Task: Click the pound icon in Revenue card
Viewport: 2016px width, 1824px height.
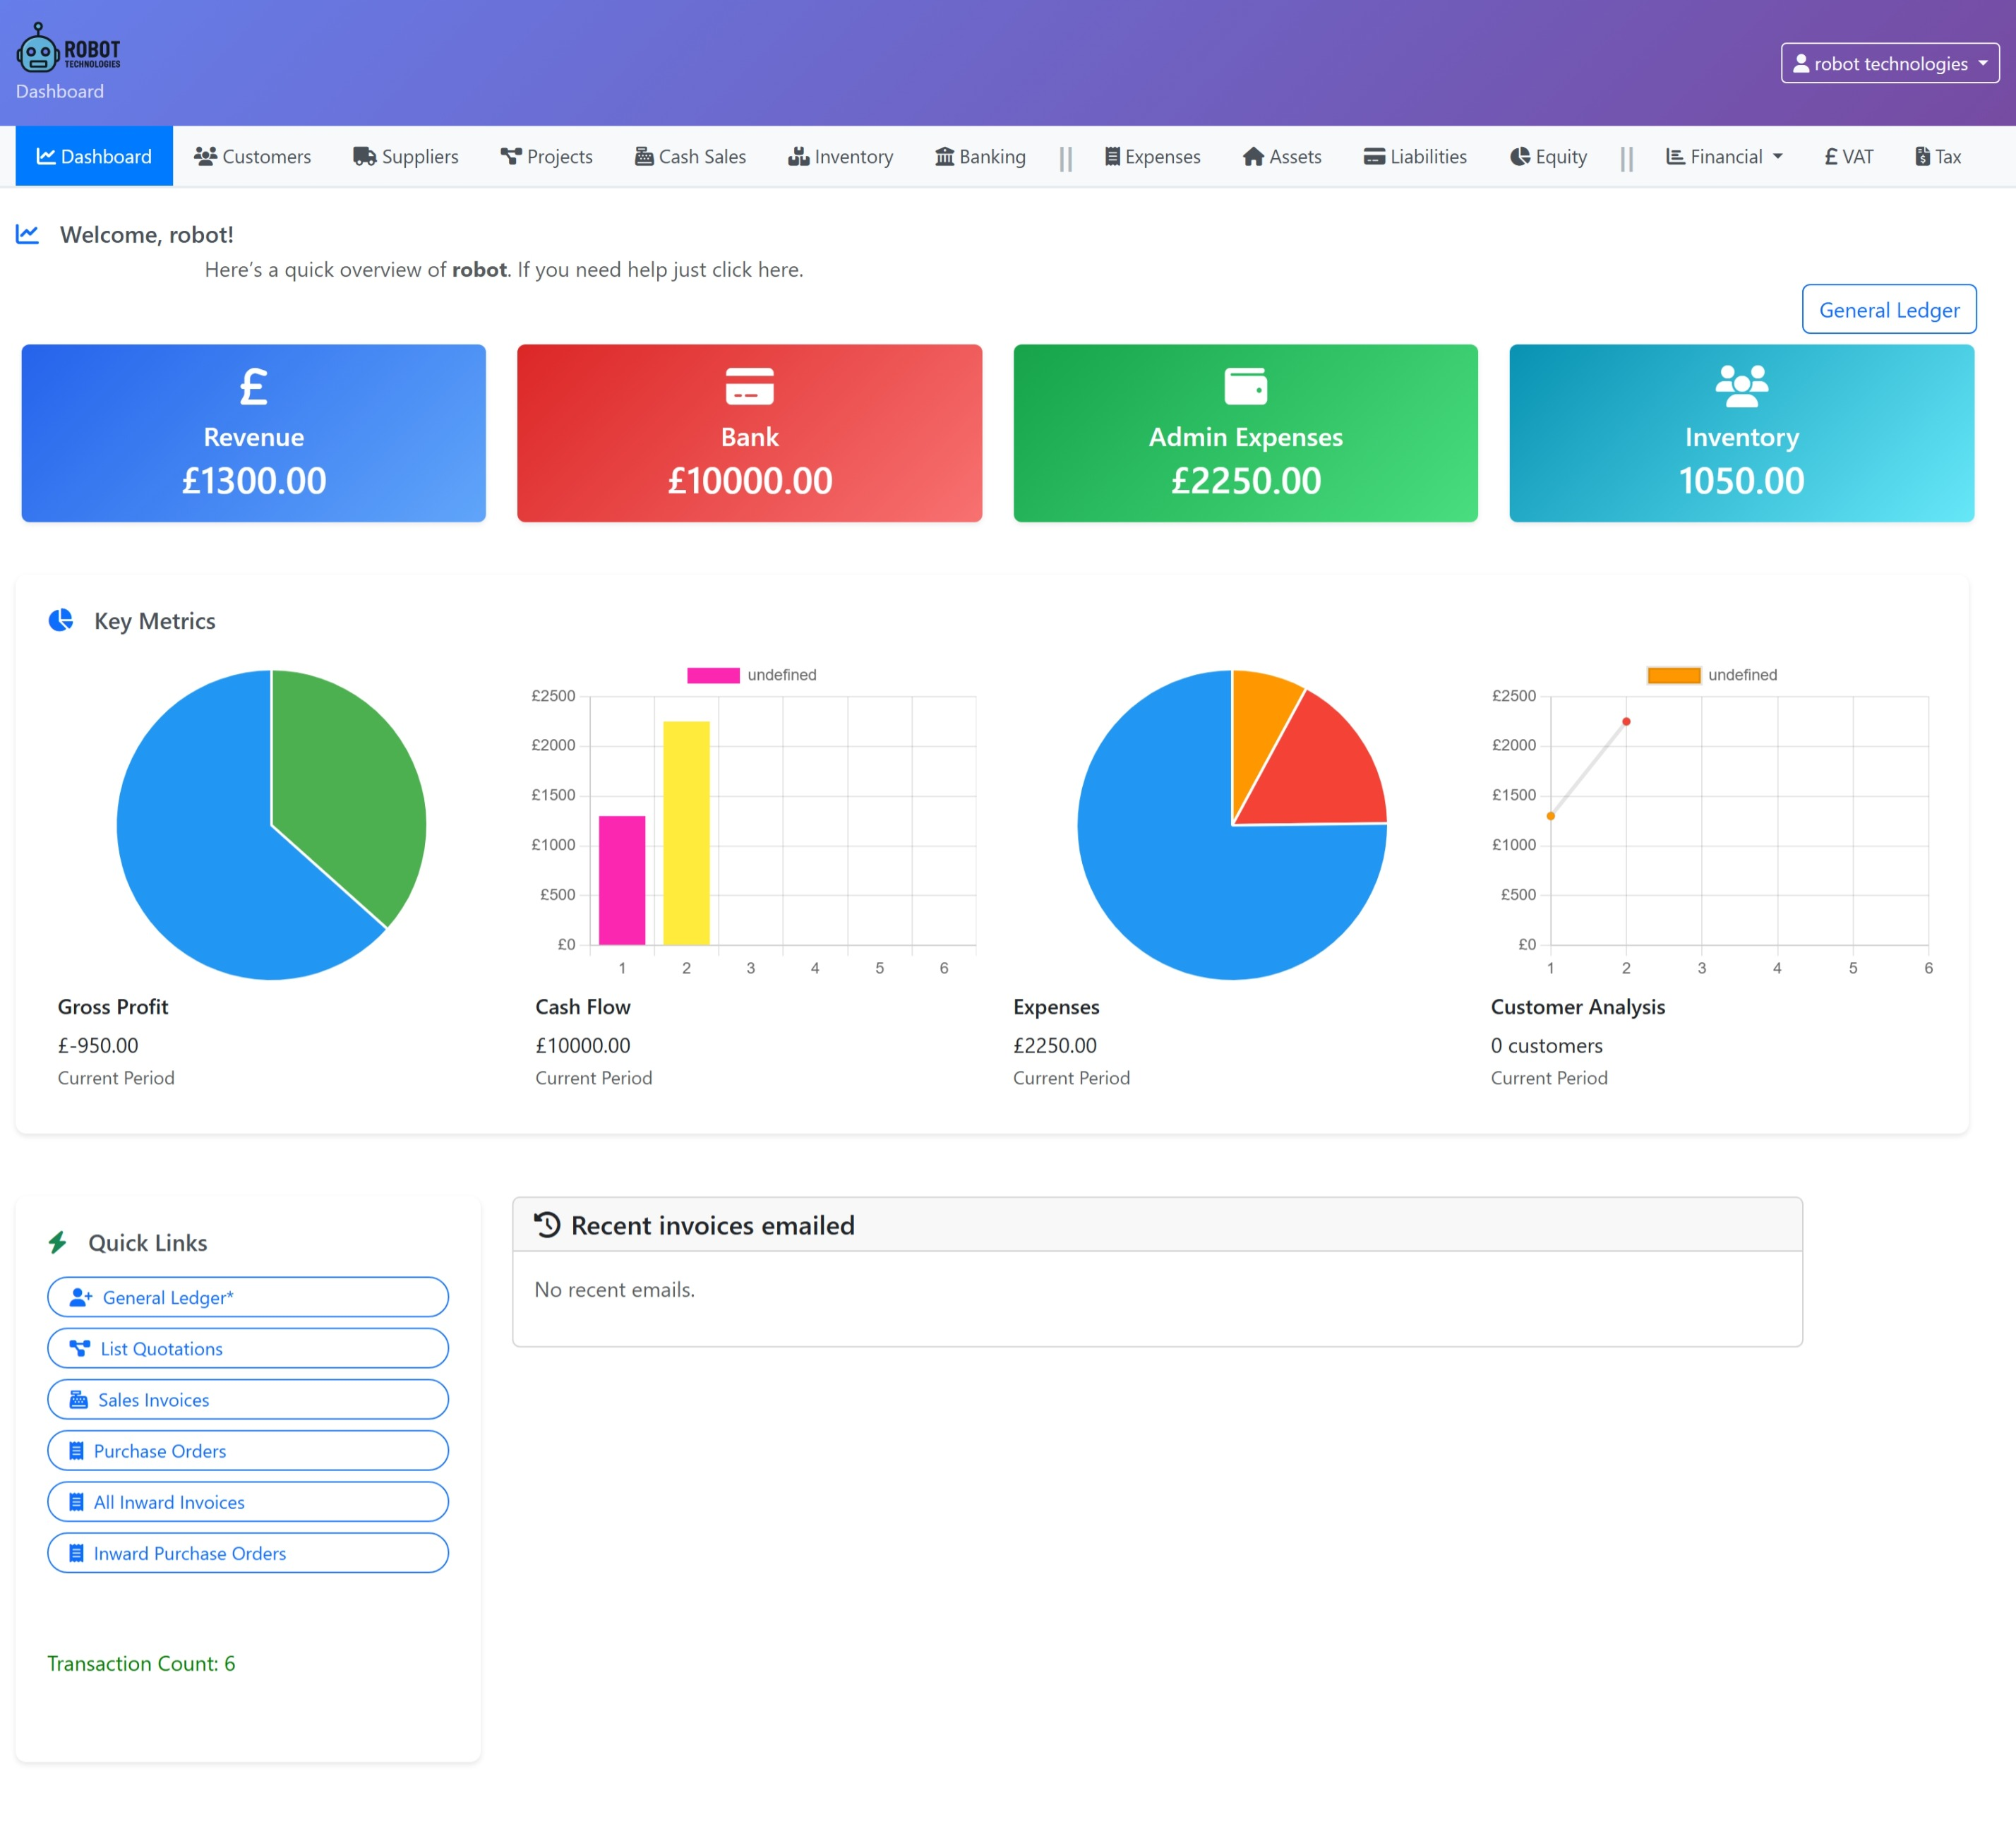Action: tap(254, 386)
